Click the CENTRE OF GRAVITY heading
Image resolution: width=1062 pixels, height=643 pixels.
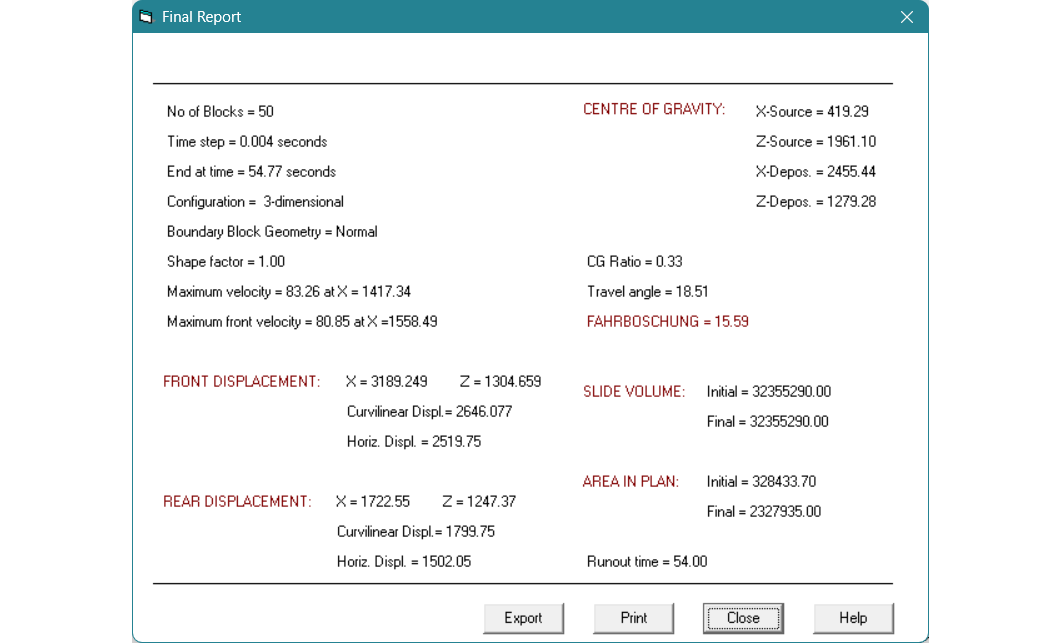coord(654,109)
